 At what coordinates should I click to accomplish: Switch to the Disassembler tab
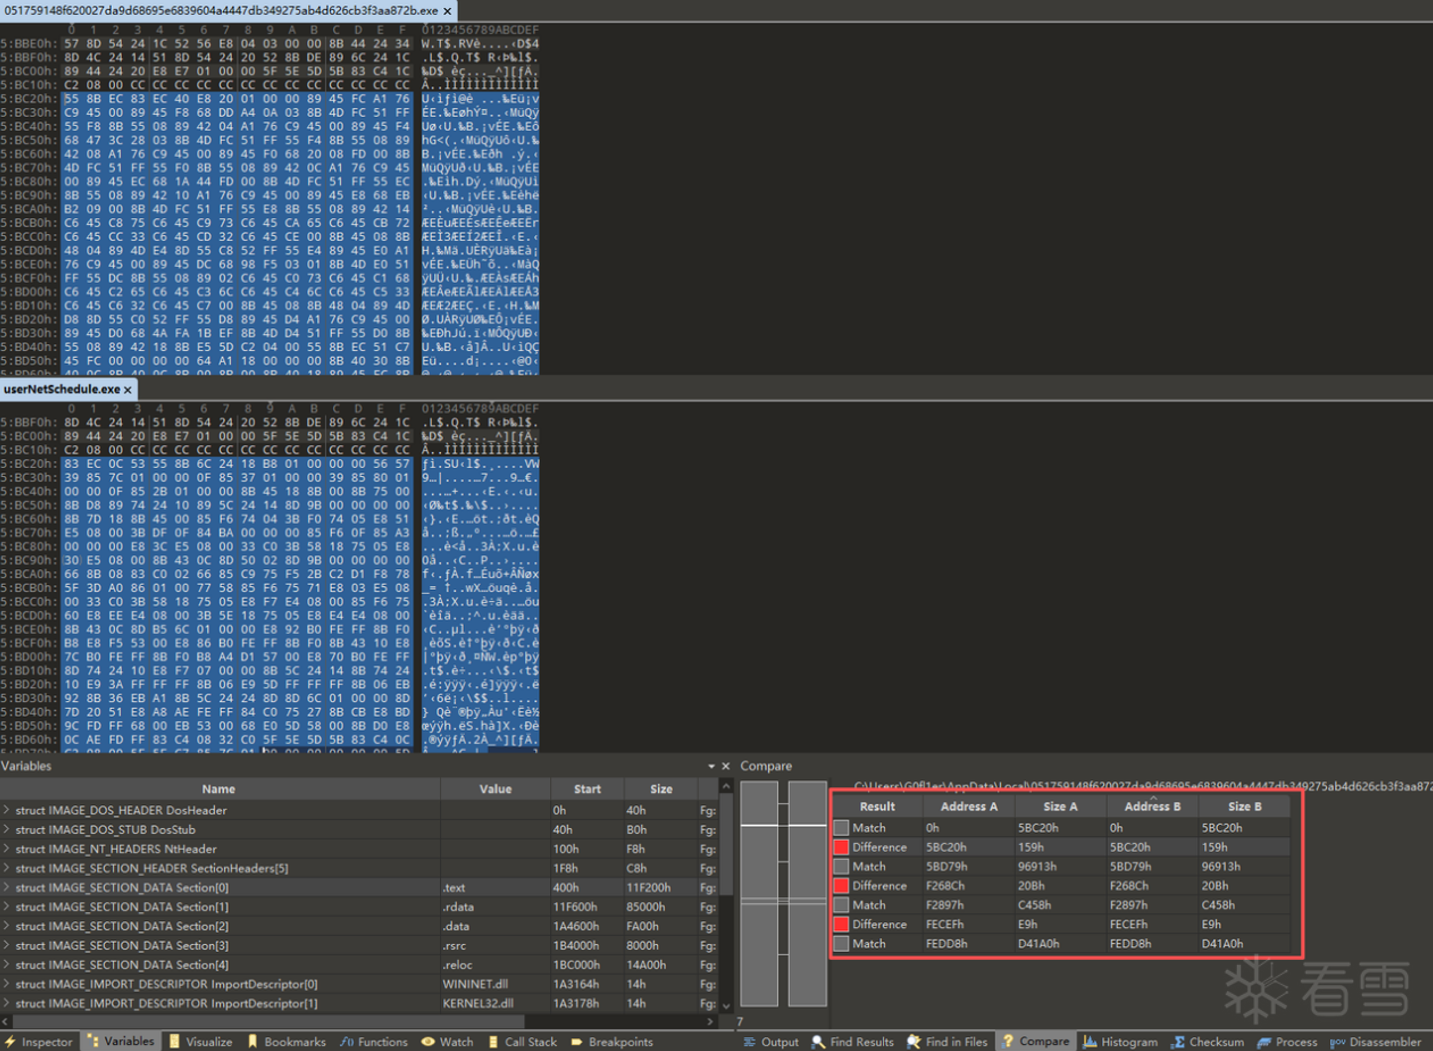click(x=1377, y=1042)
